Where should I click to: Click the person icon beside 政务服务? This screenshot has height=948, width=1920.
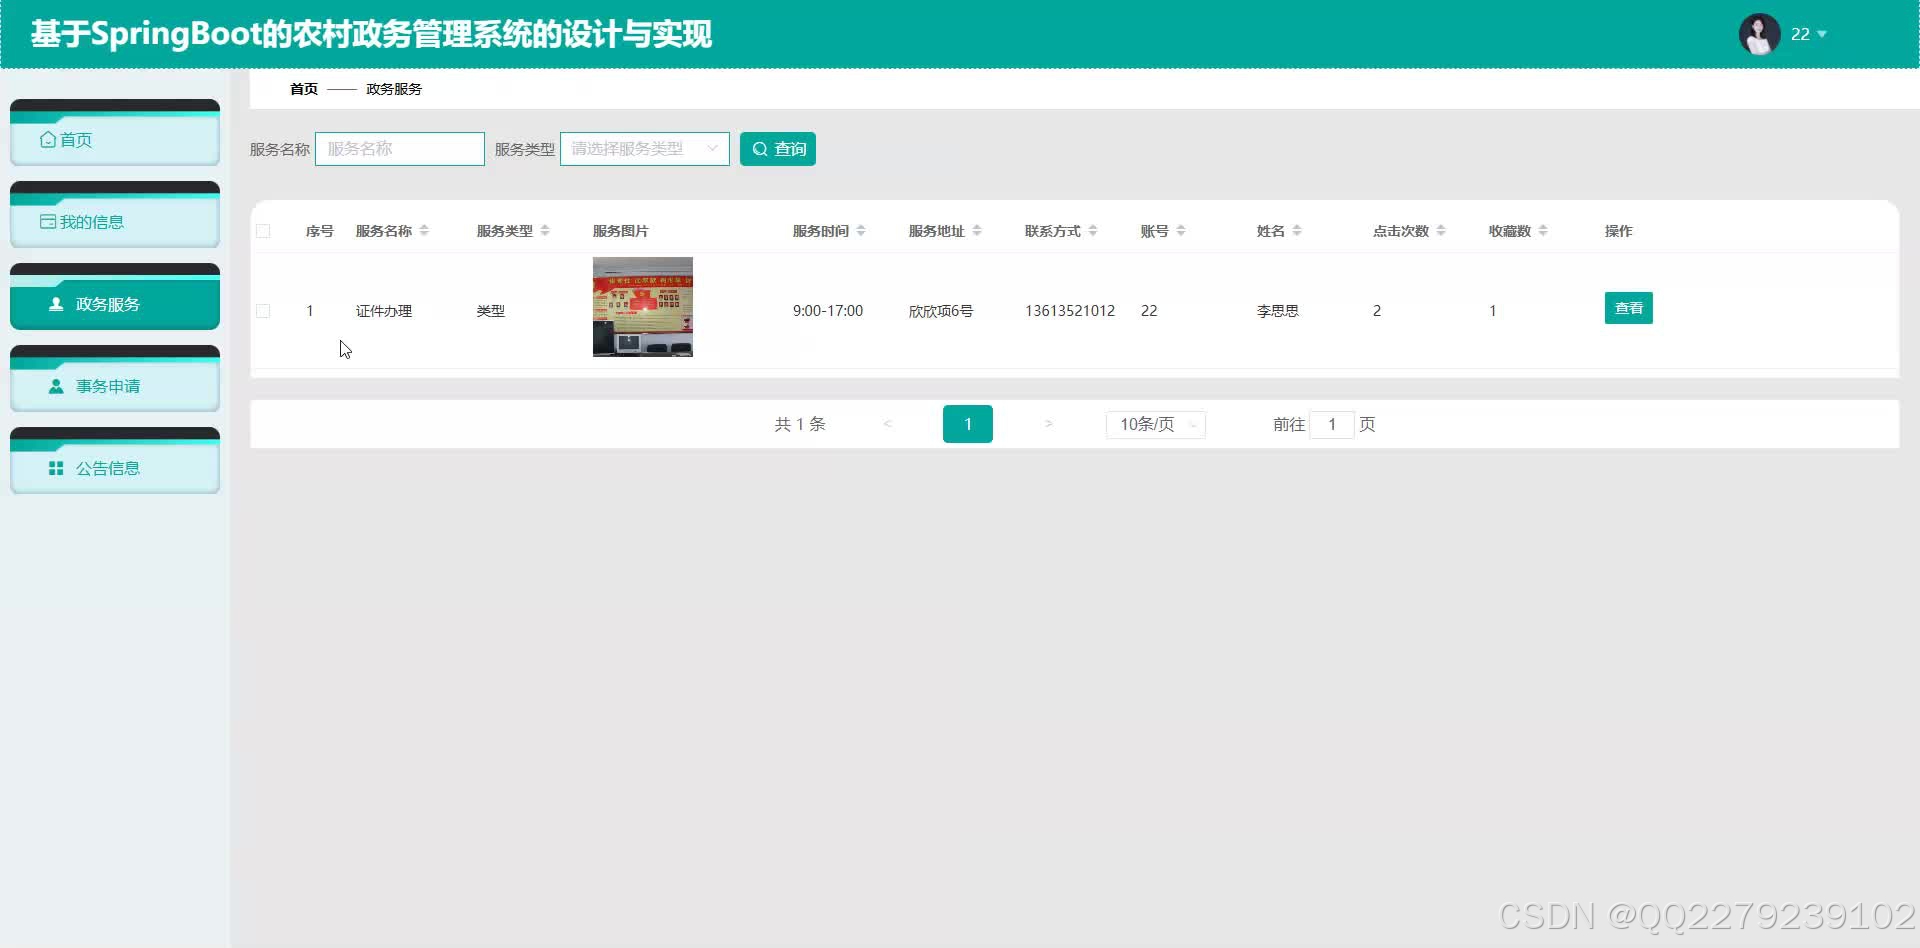click(56, 304)
